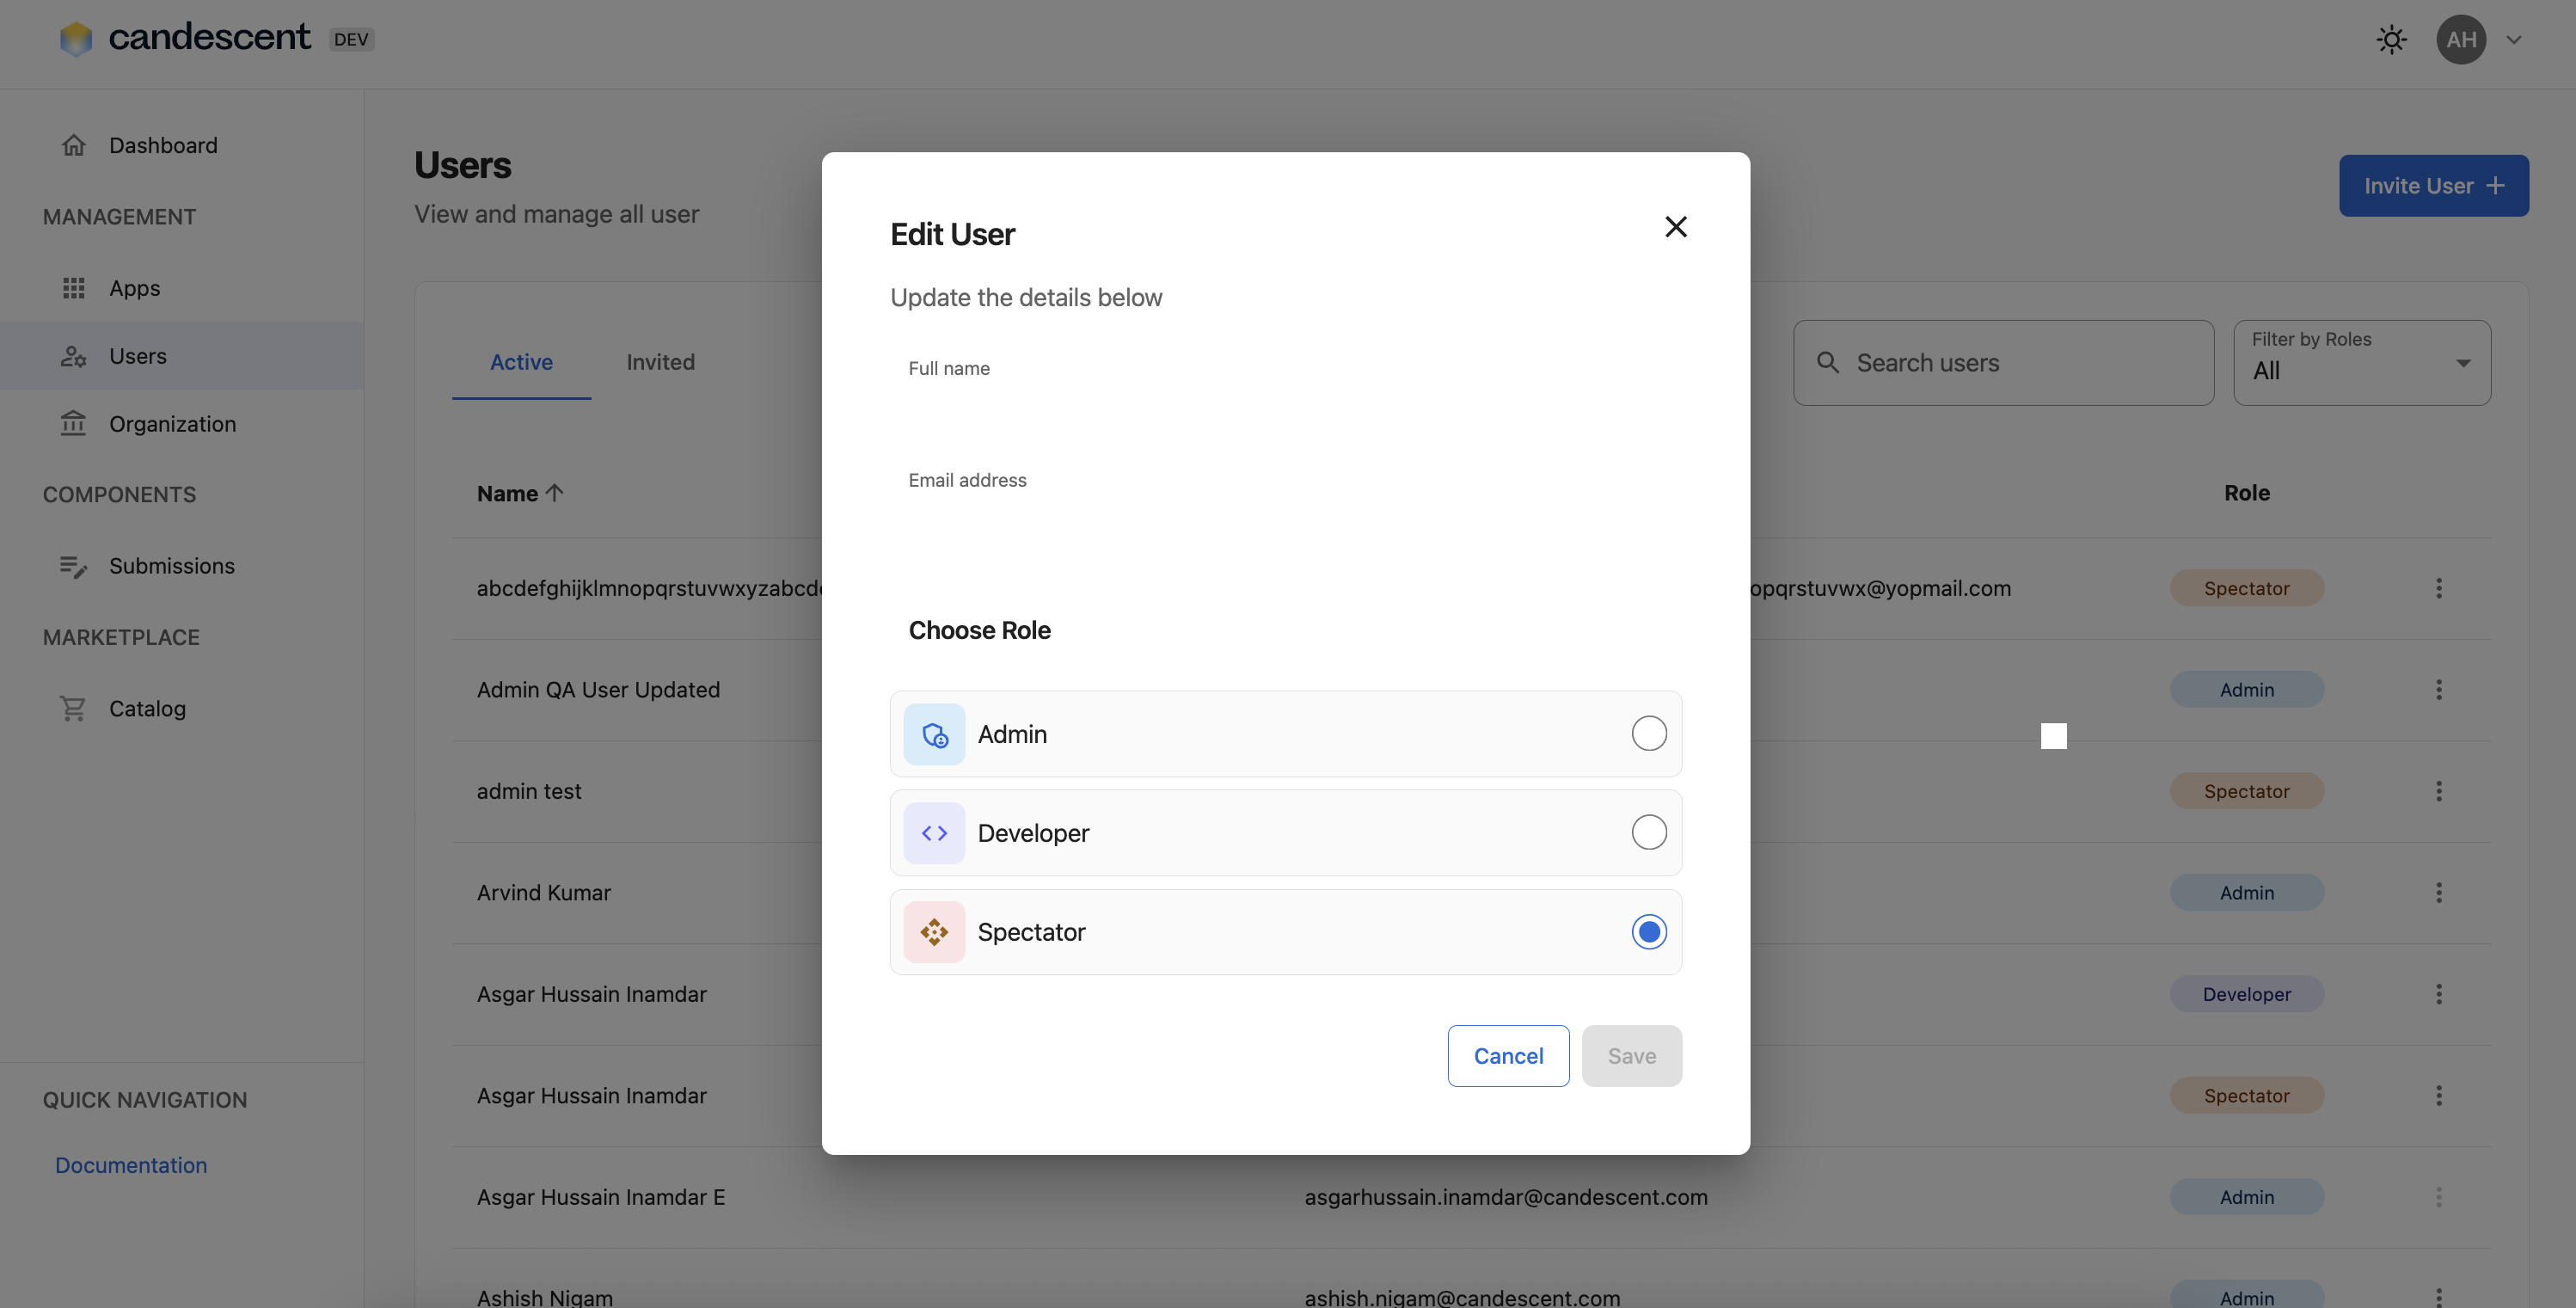Expand the AH account menu chevron

2513,40
